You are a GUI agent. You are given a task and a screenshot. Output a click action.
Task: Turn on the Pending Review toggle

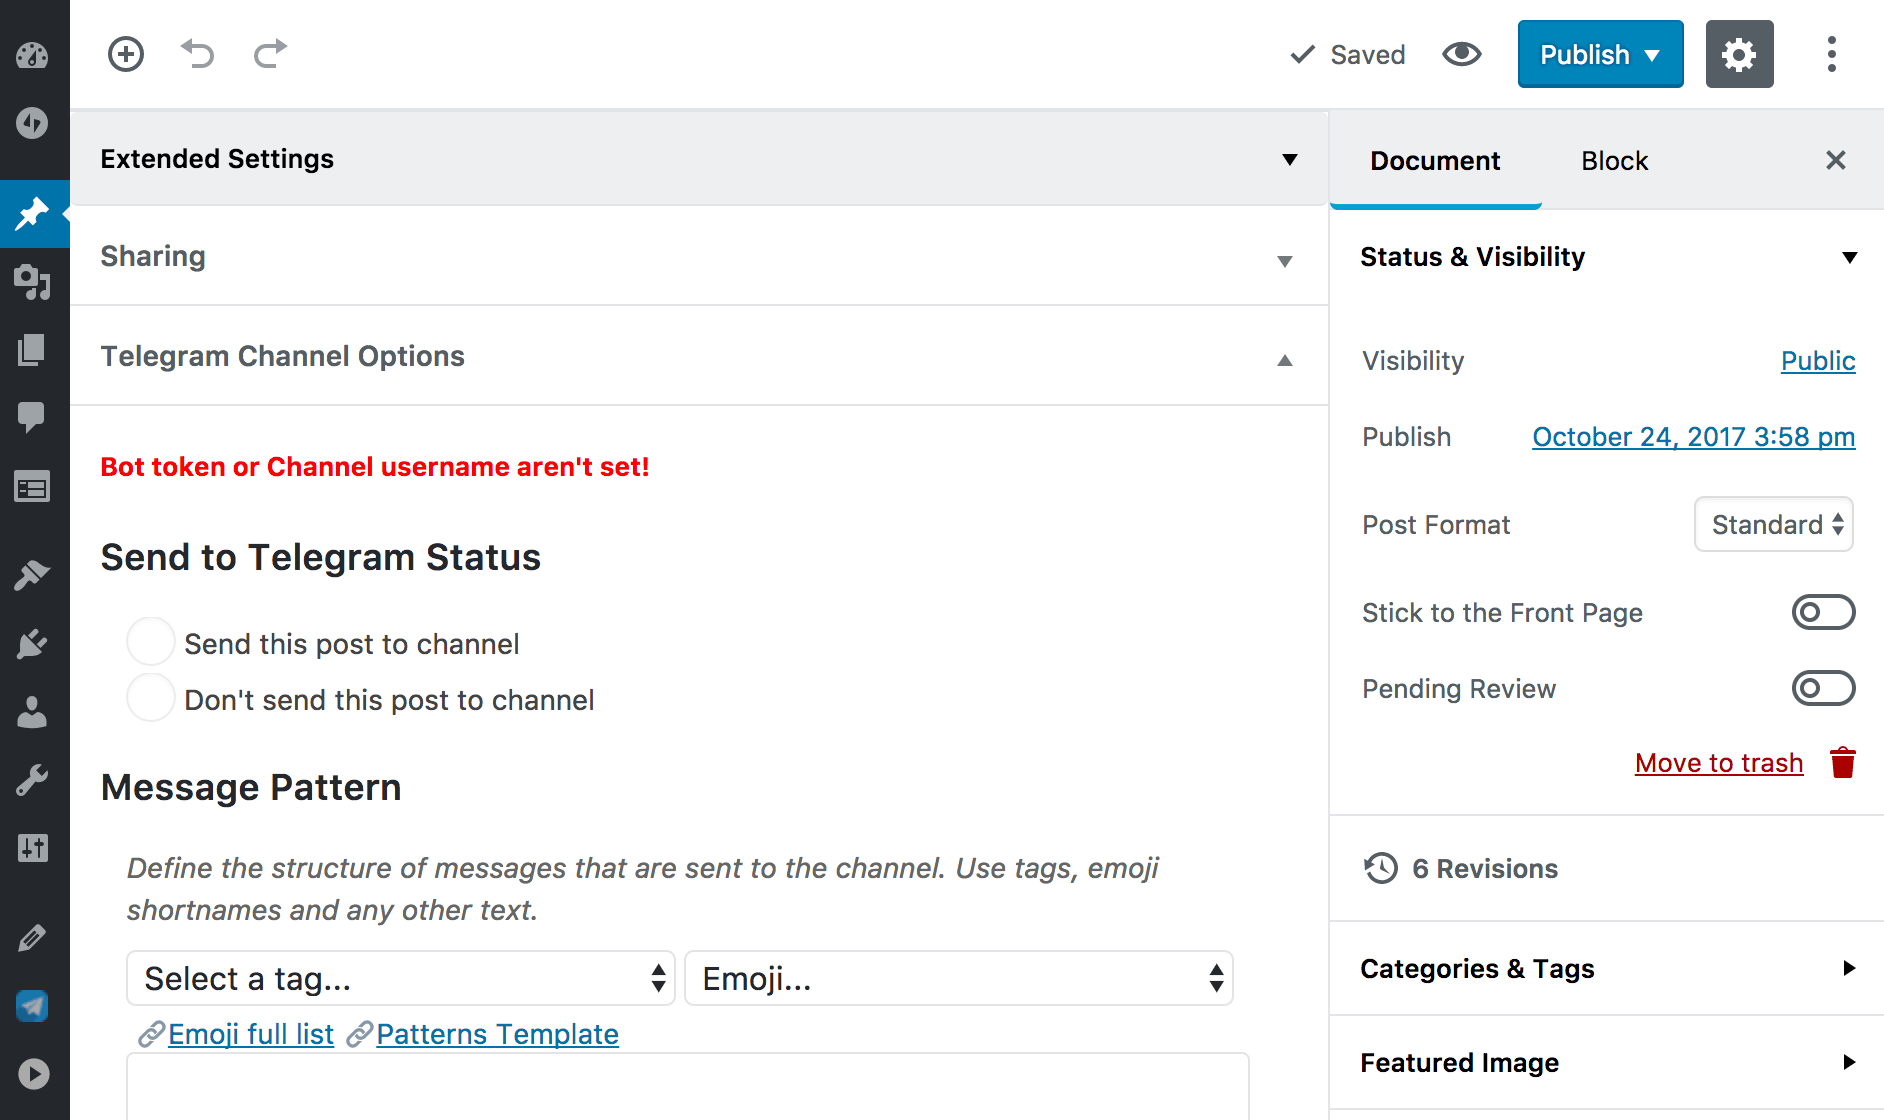[x=1823, y=688]
